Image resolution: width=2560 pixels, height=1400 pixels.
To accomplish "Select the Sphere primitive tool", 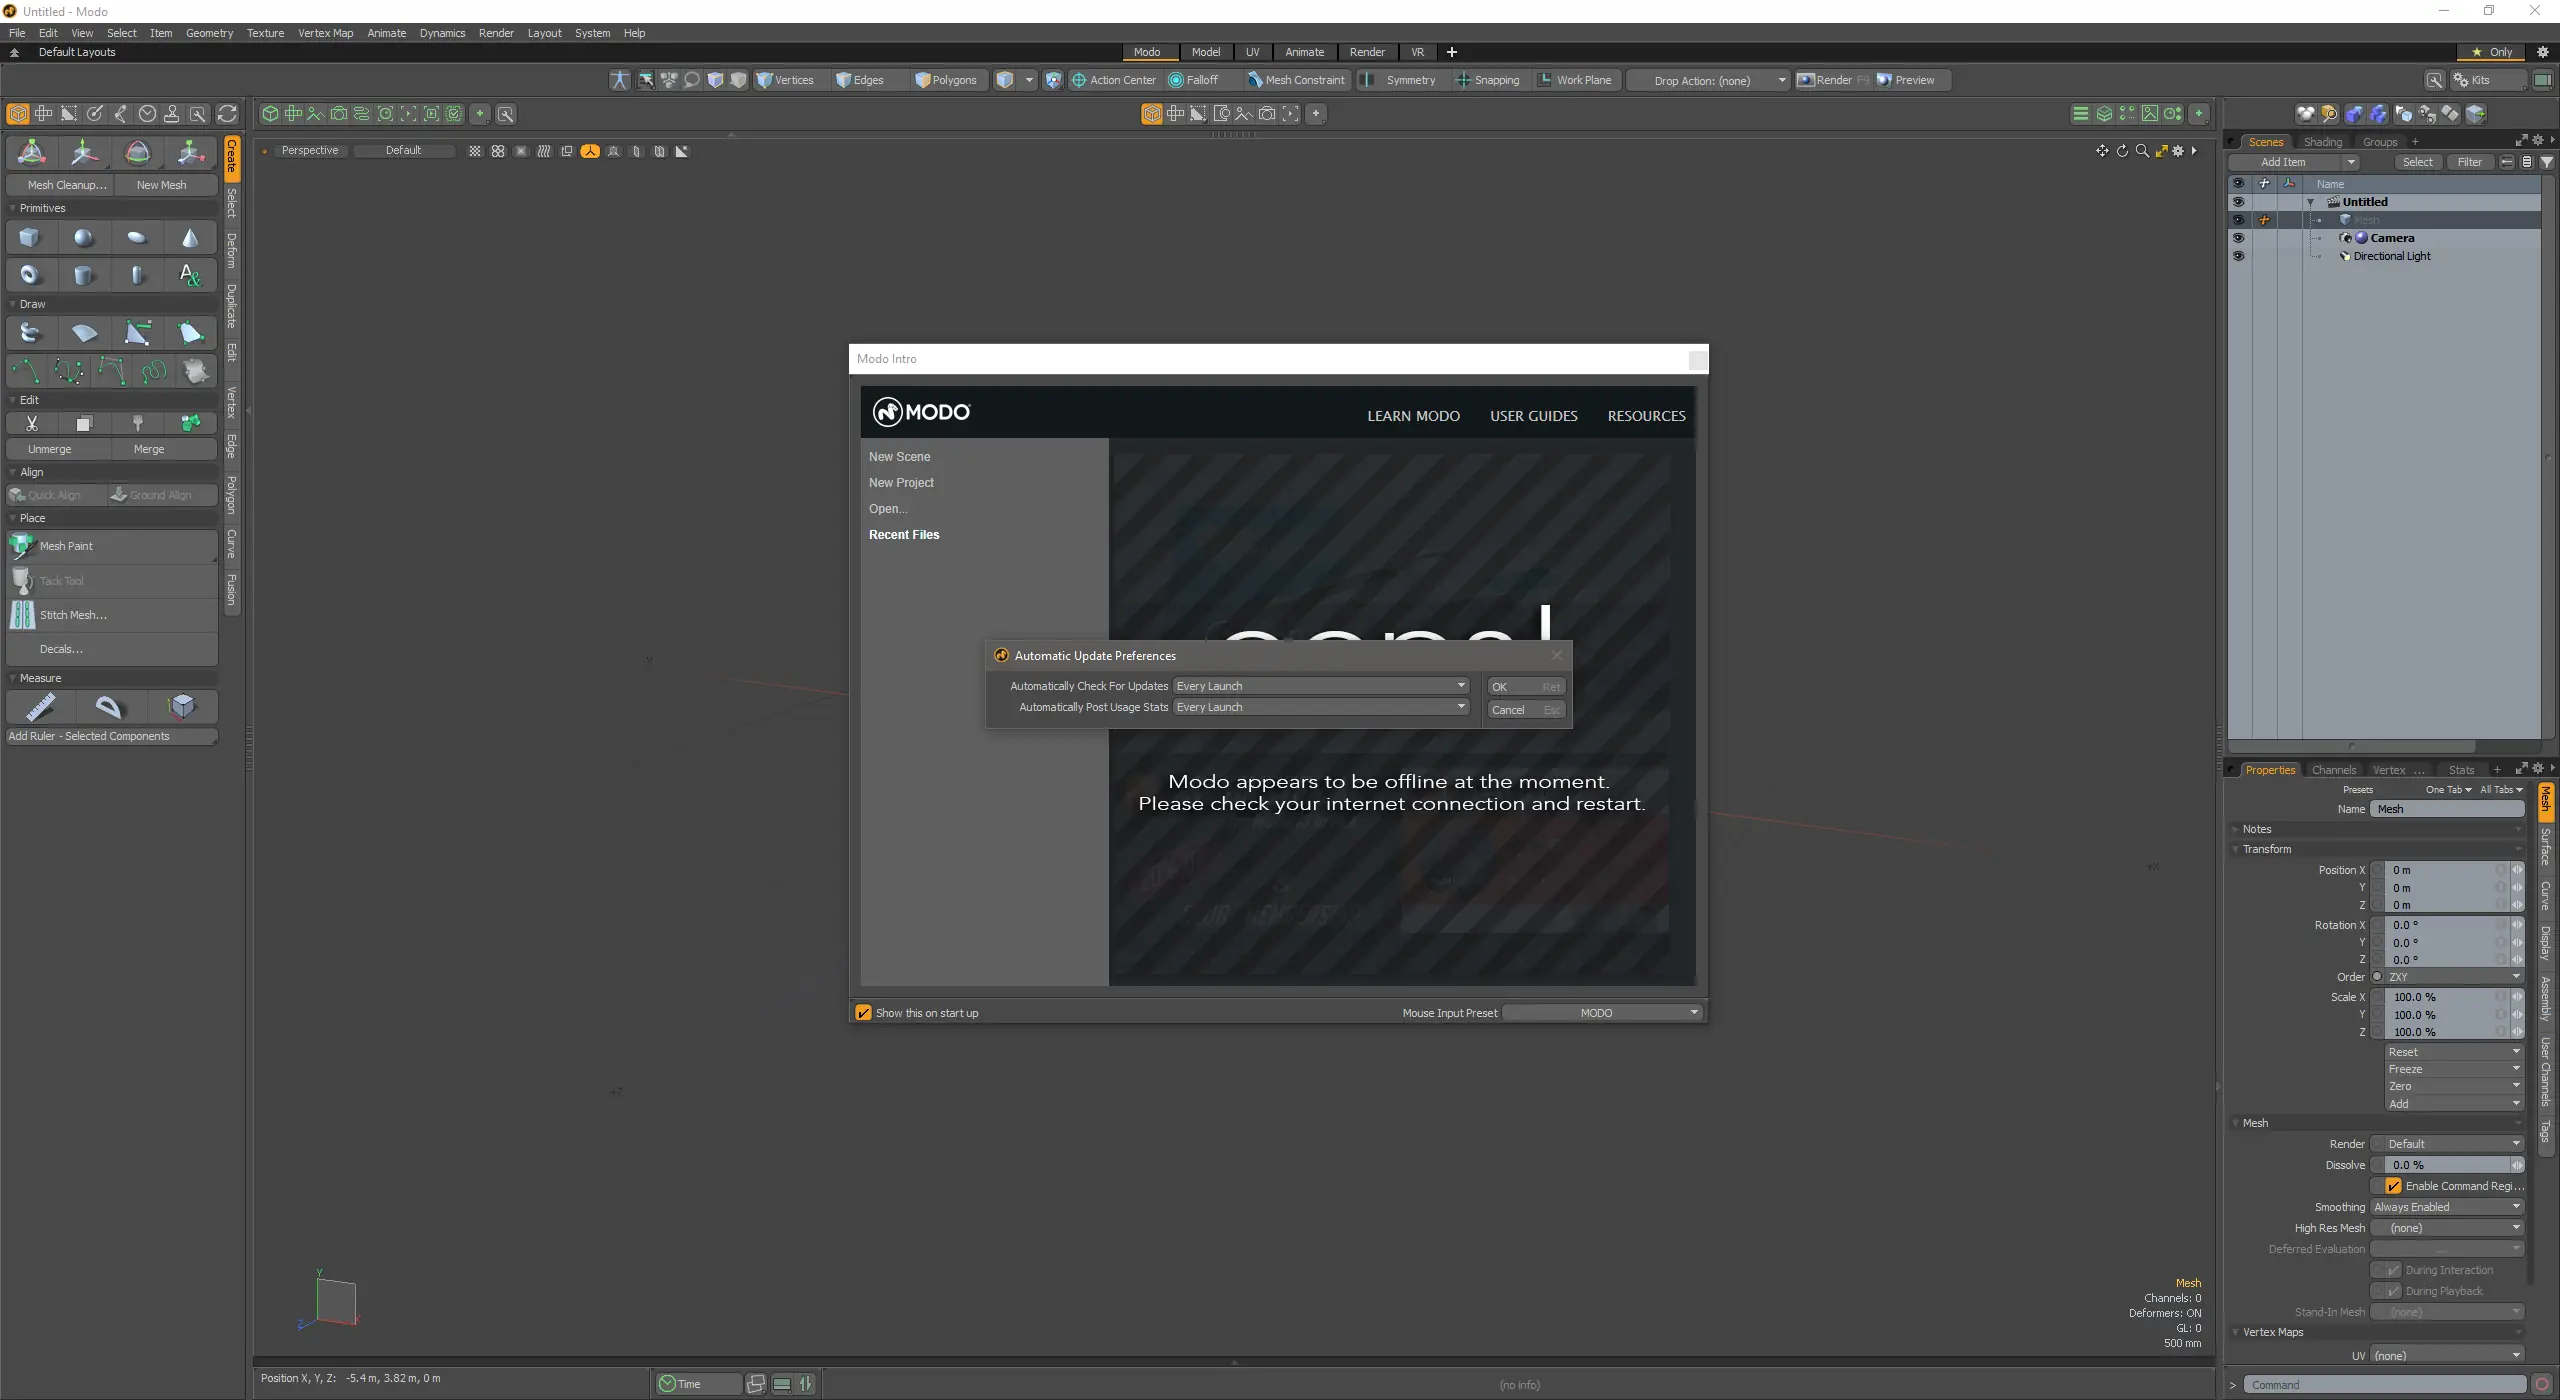I will click(84, 238).
